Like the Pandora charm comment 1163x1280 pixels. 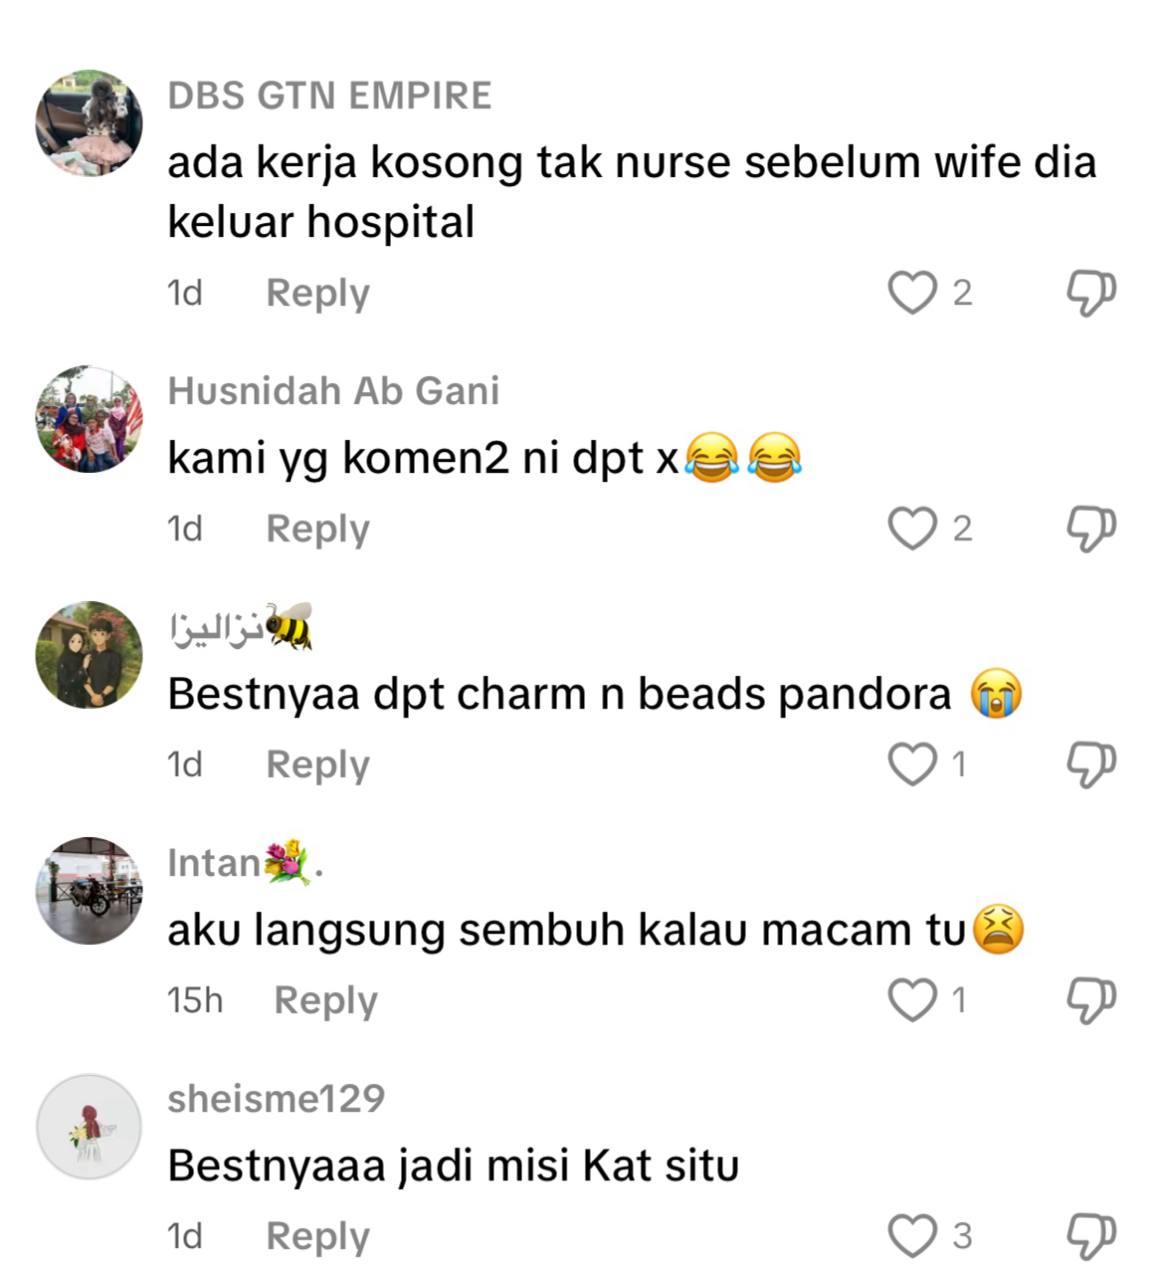click(x=911, y=765)
